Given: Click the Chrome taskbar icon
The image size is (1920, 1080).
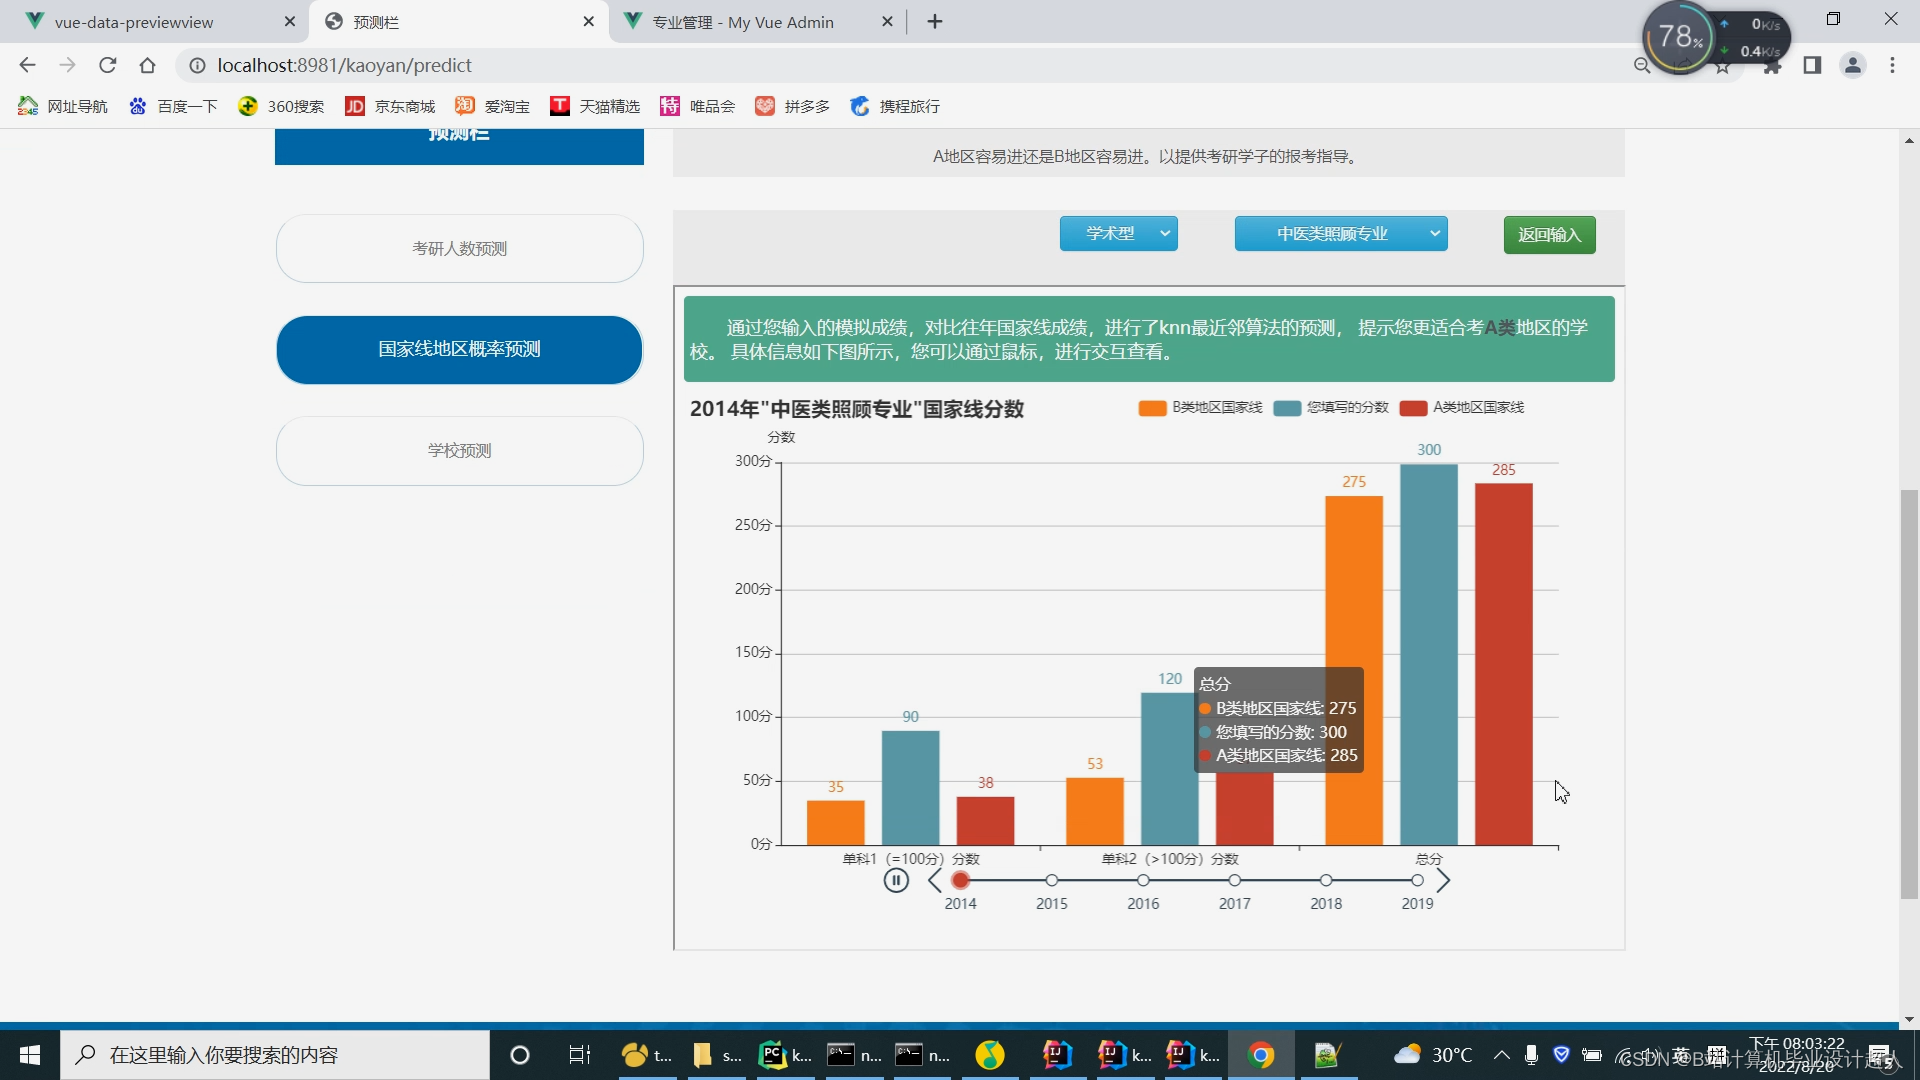Looking at the screenshot, I should pyautogui.click(x=1261, y=1054).
